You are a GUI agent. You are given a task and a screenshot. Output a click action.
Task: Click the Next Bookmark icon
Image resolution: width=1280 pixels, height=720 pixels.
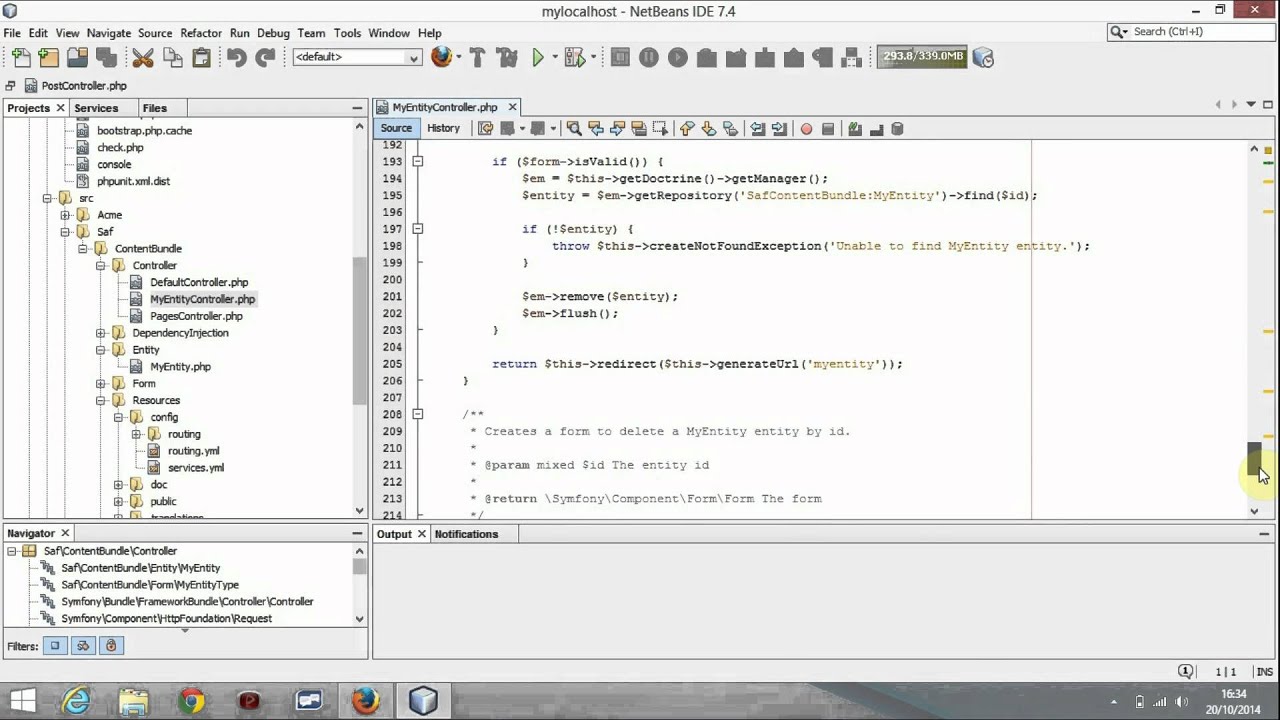point(709,128)
